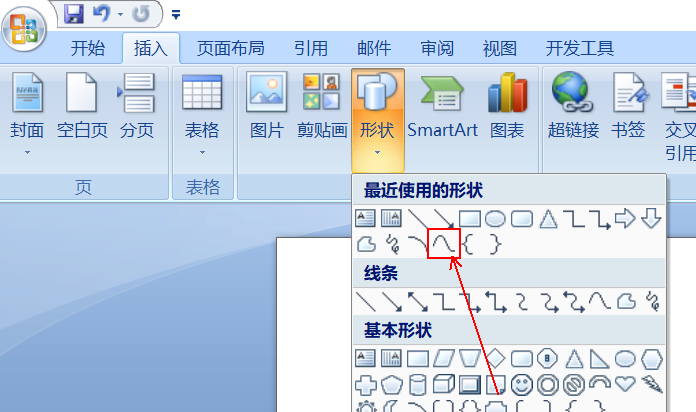This screenshot has width=696, height=412.
Task: Insert a 图片 picture
Action: [x=266, y=106]
